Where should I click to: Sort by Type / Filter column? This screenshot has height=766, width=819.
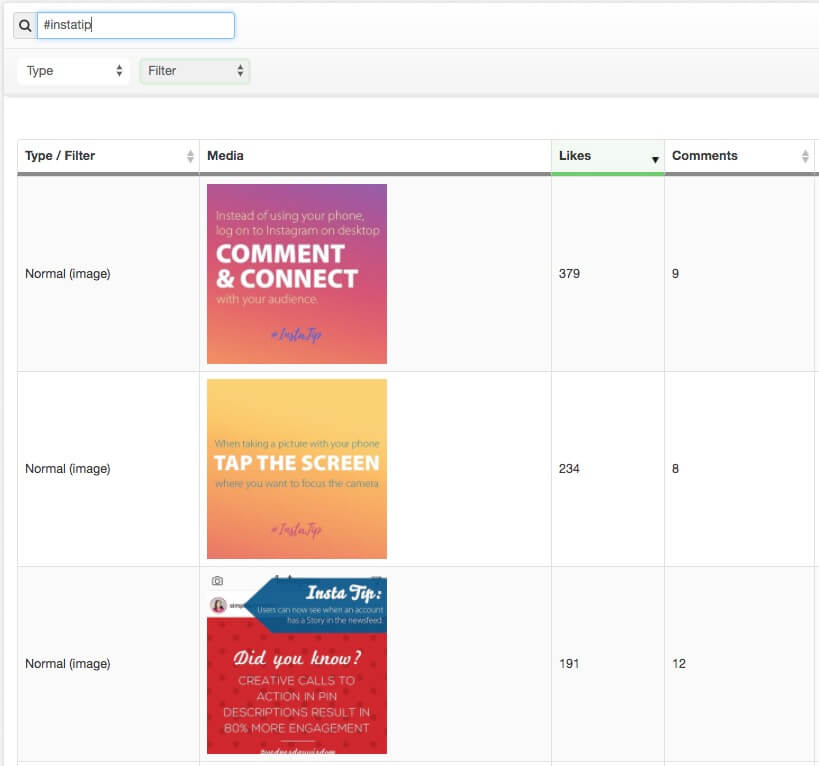point(108,156)
